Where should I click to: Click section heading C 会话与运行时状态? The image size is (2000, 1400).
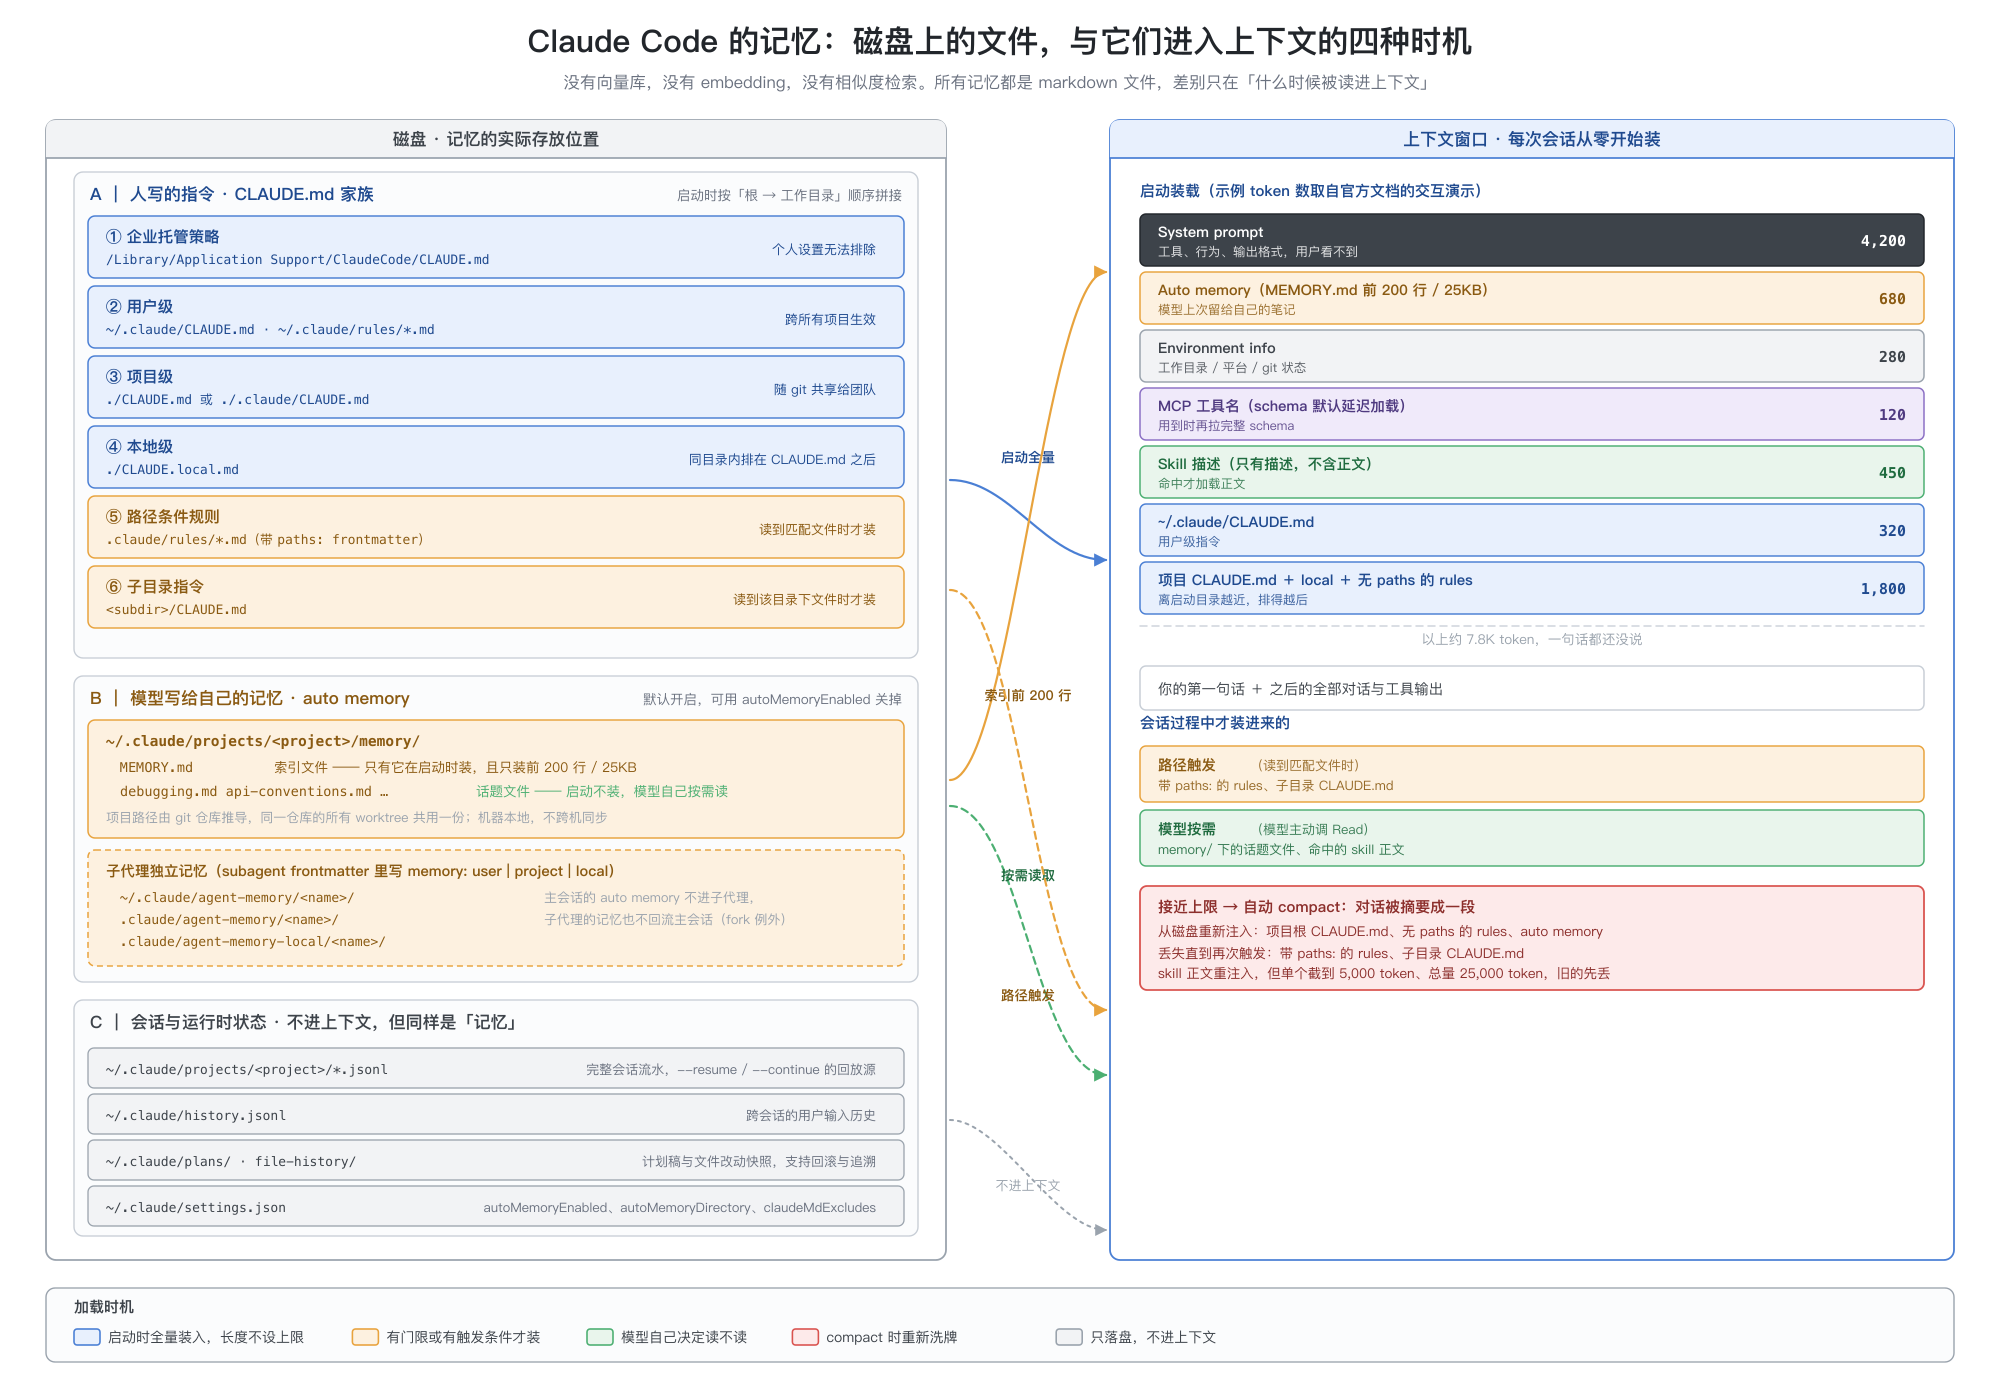(303, 1022)
